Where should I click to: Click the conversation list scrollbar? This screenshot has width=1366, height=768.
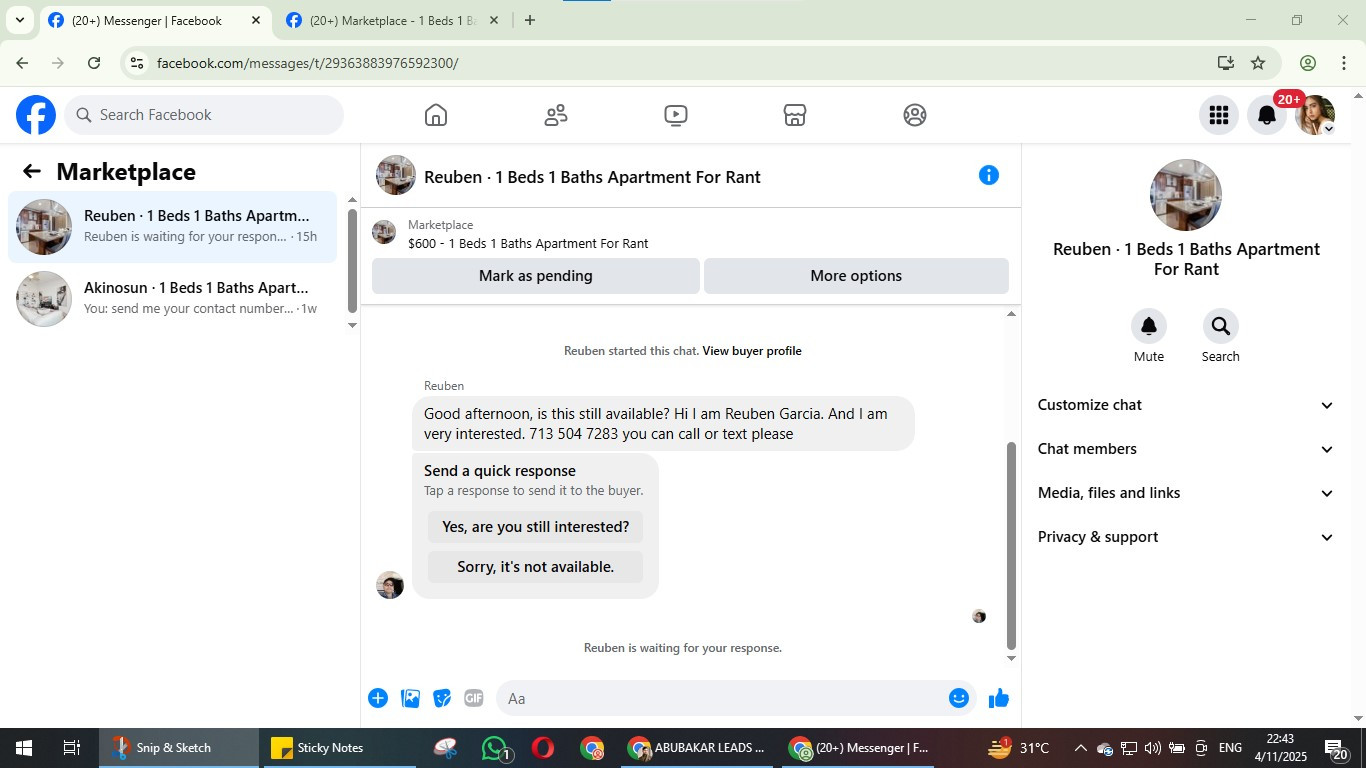pos(352,260)
